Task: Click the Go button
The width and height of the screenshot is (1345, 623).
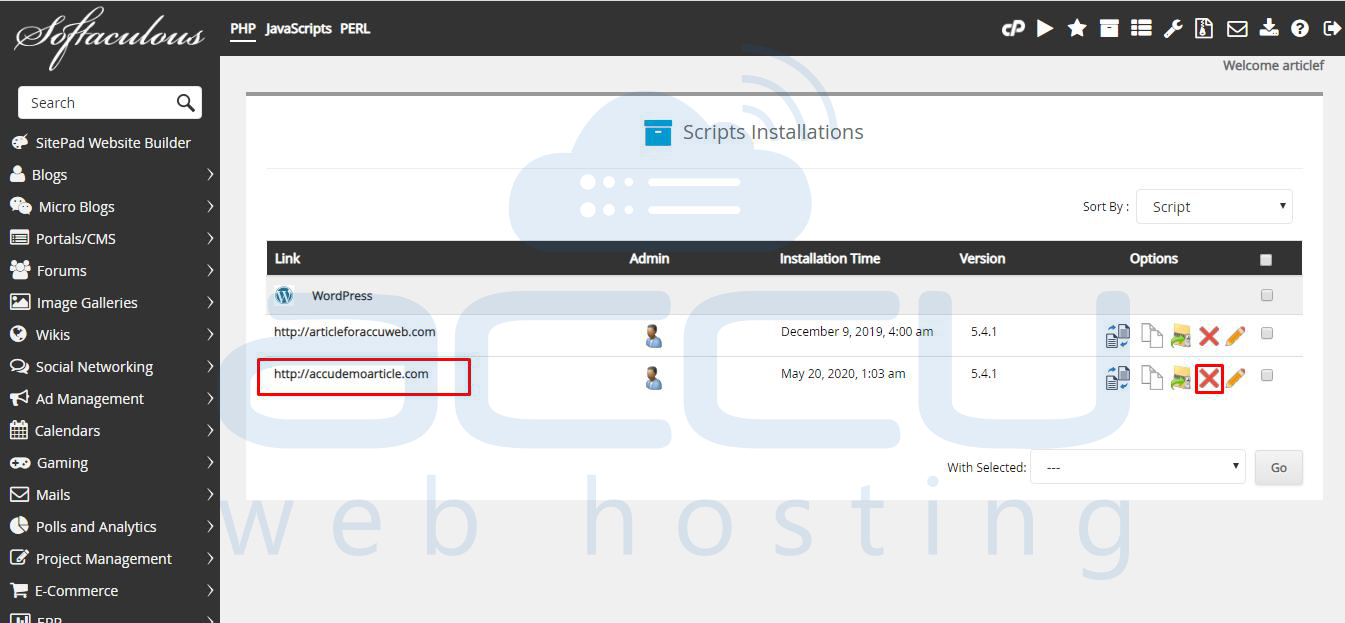Action: pos(1278,467)
